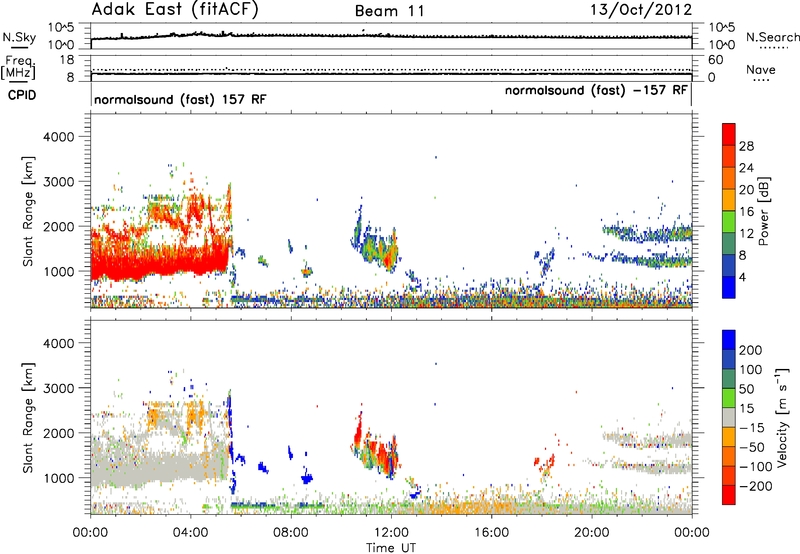This screenshot has height=554, width=800.
Task: Click the 'Time UT' axis label
Action: tap(391, 548)
